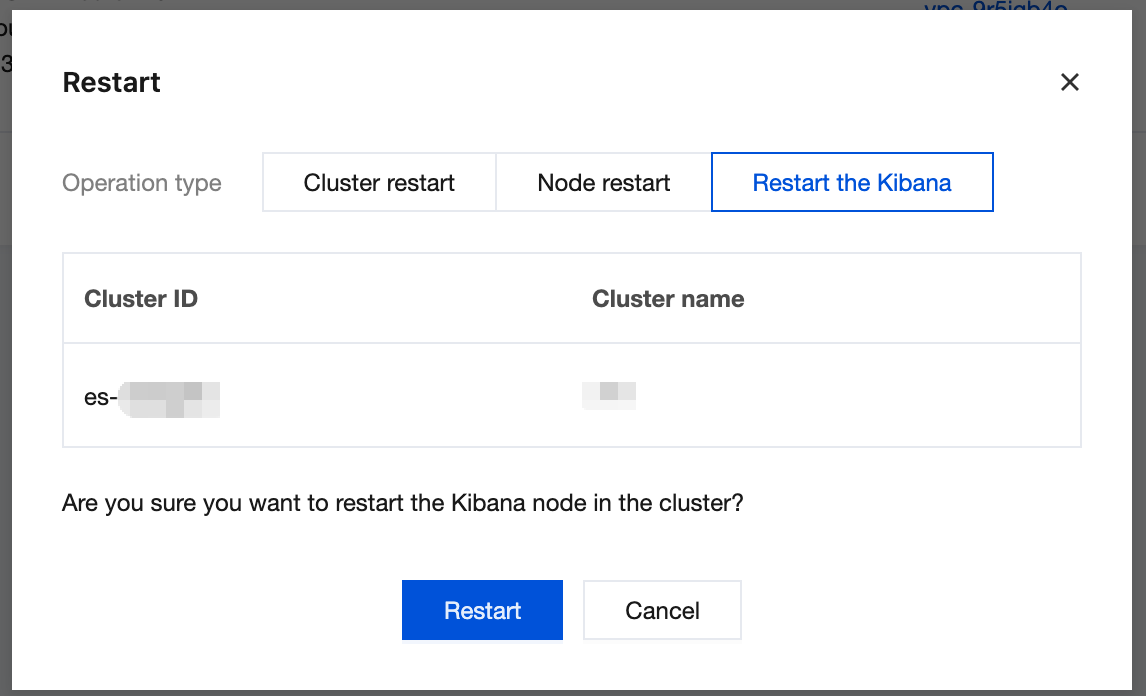The image size is (1146, 696).
Task: Click the blurred cluster name value
Action: [609, 392]
